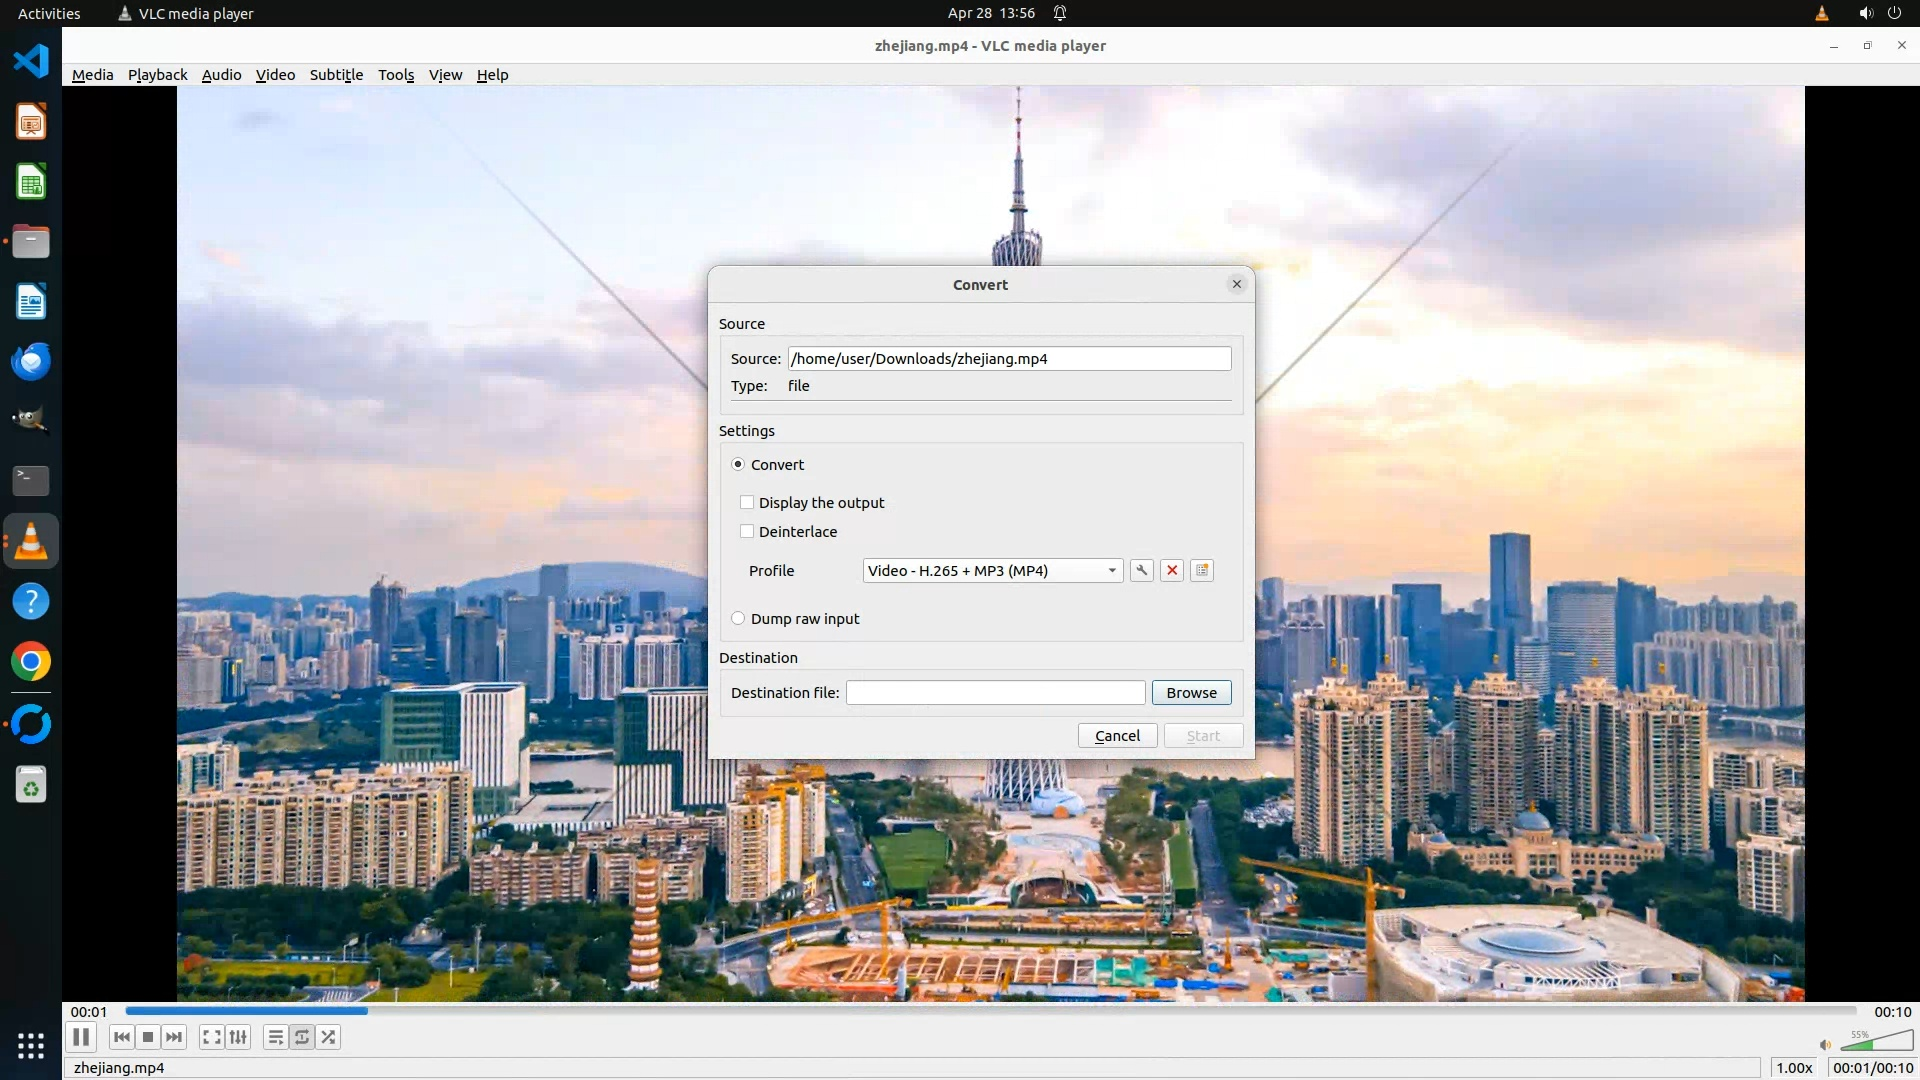Check the Deinterlace option
Image resolution: width=1920 pixels, height=1080 pixels.
coord(747,531)
